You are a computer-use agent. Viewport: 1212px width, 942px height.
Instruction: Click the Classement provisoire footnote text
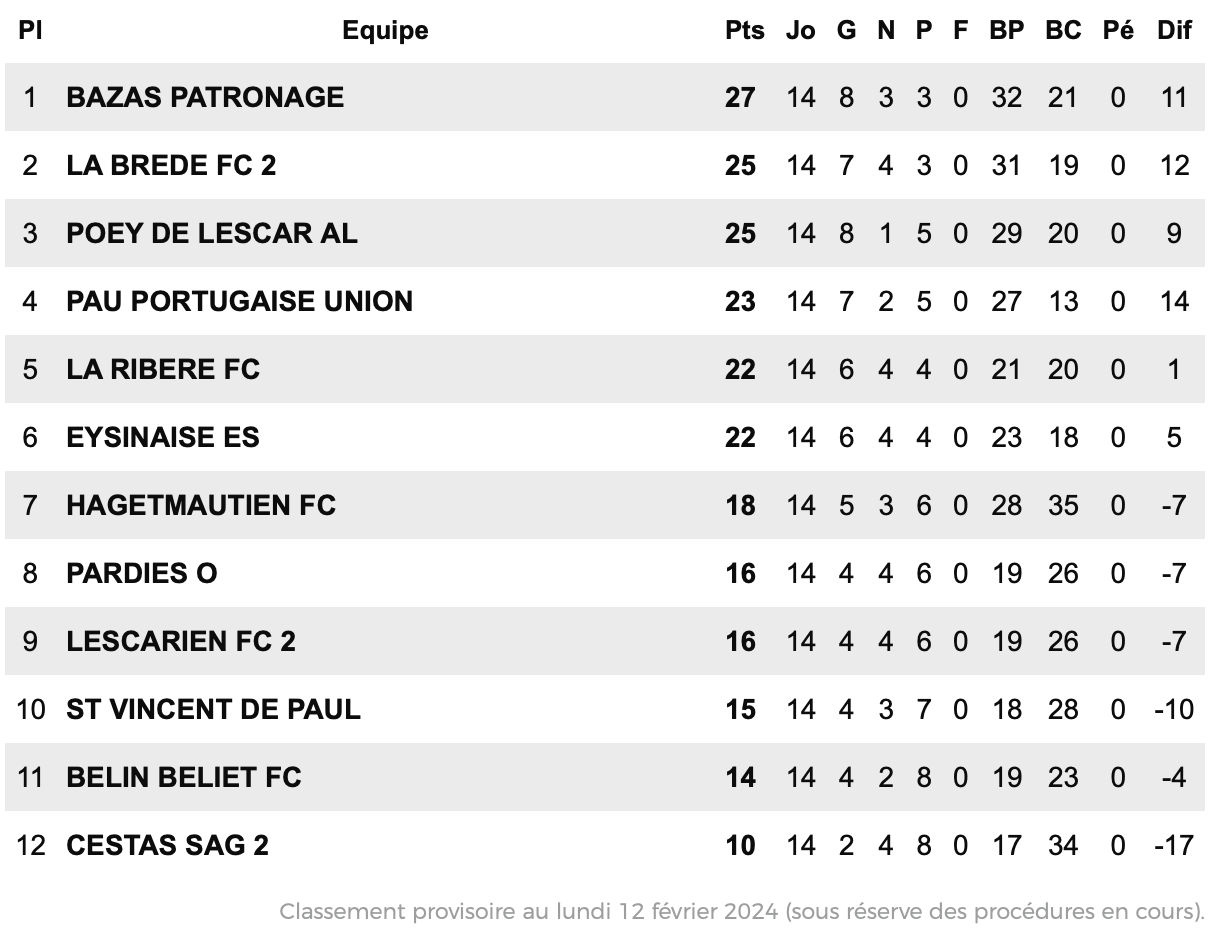(x=742, y=911)
